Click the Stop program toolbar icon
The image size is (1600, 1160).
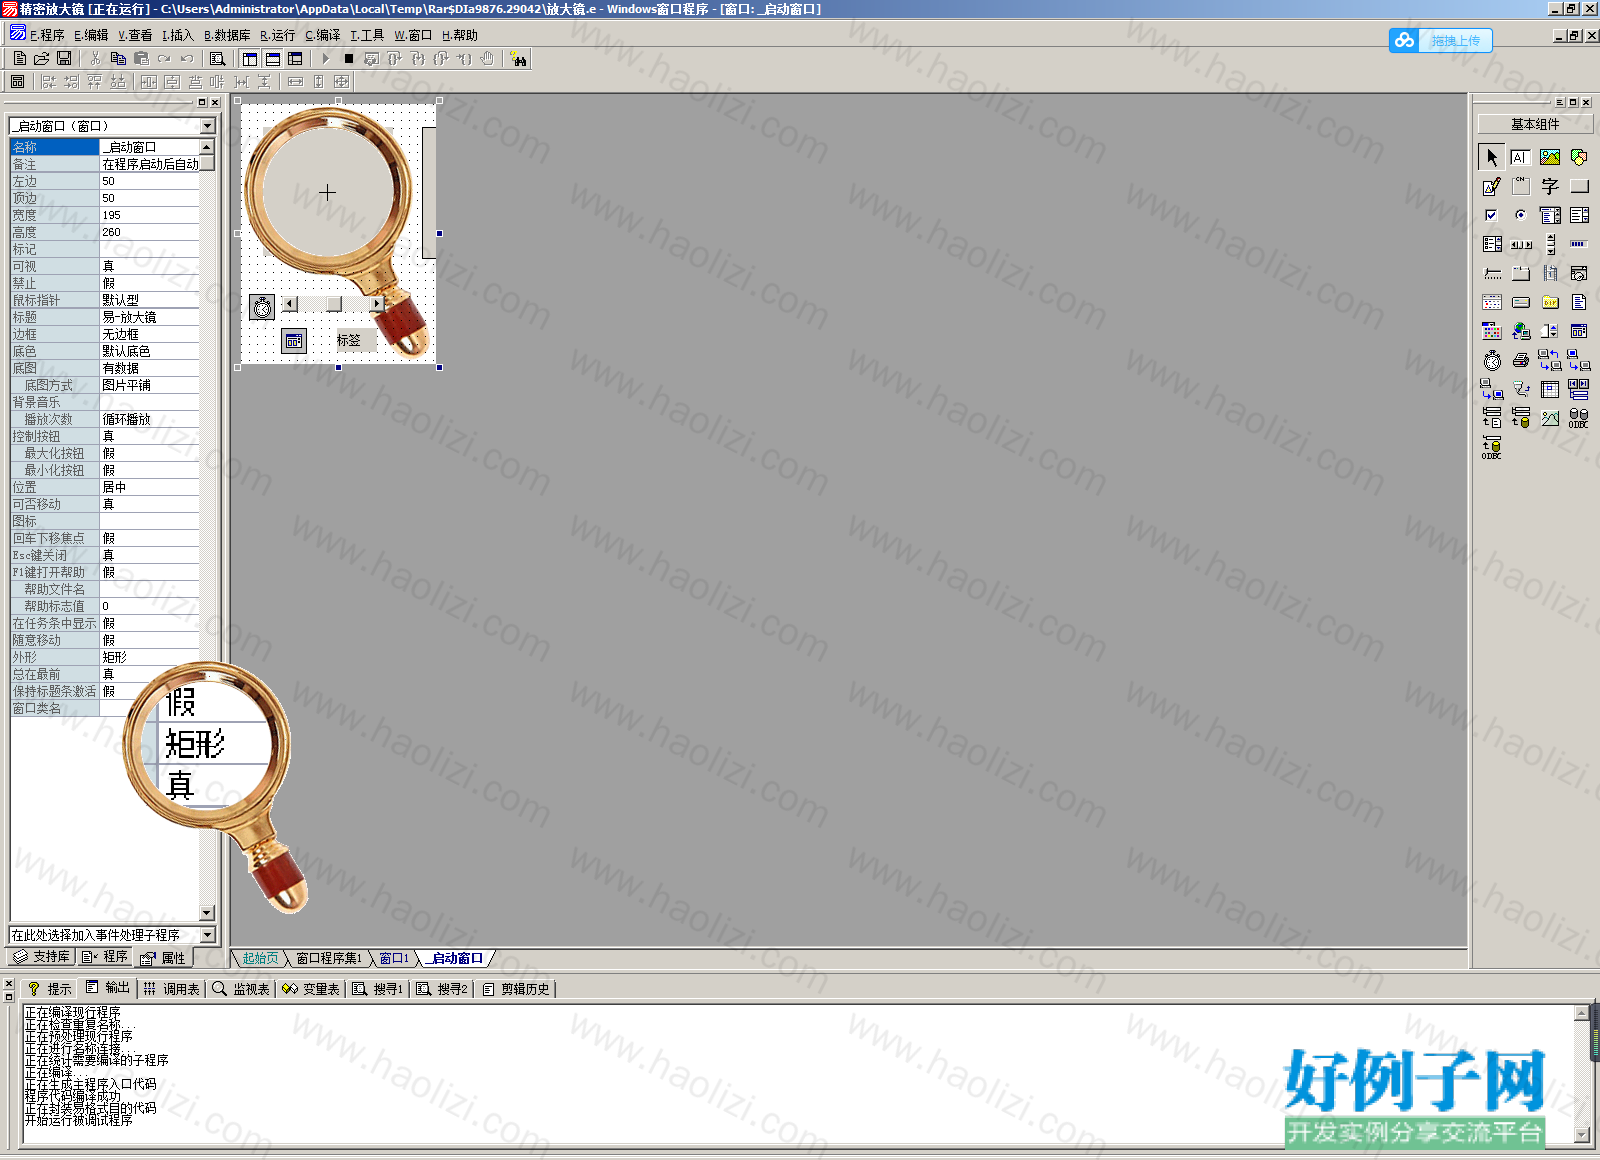tap(349, 59)
